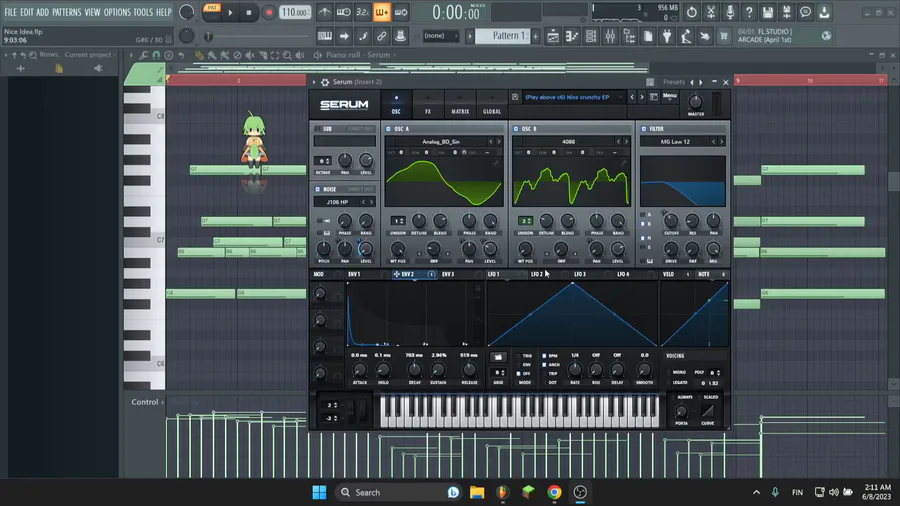900x506 pixels.
Task: Open Serum's Menu button
Action: point(669,96)
